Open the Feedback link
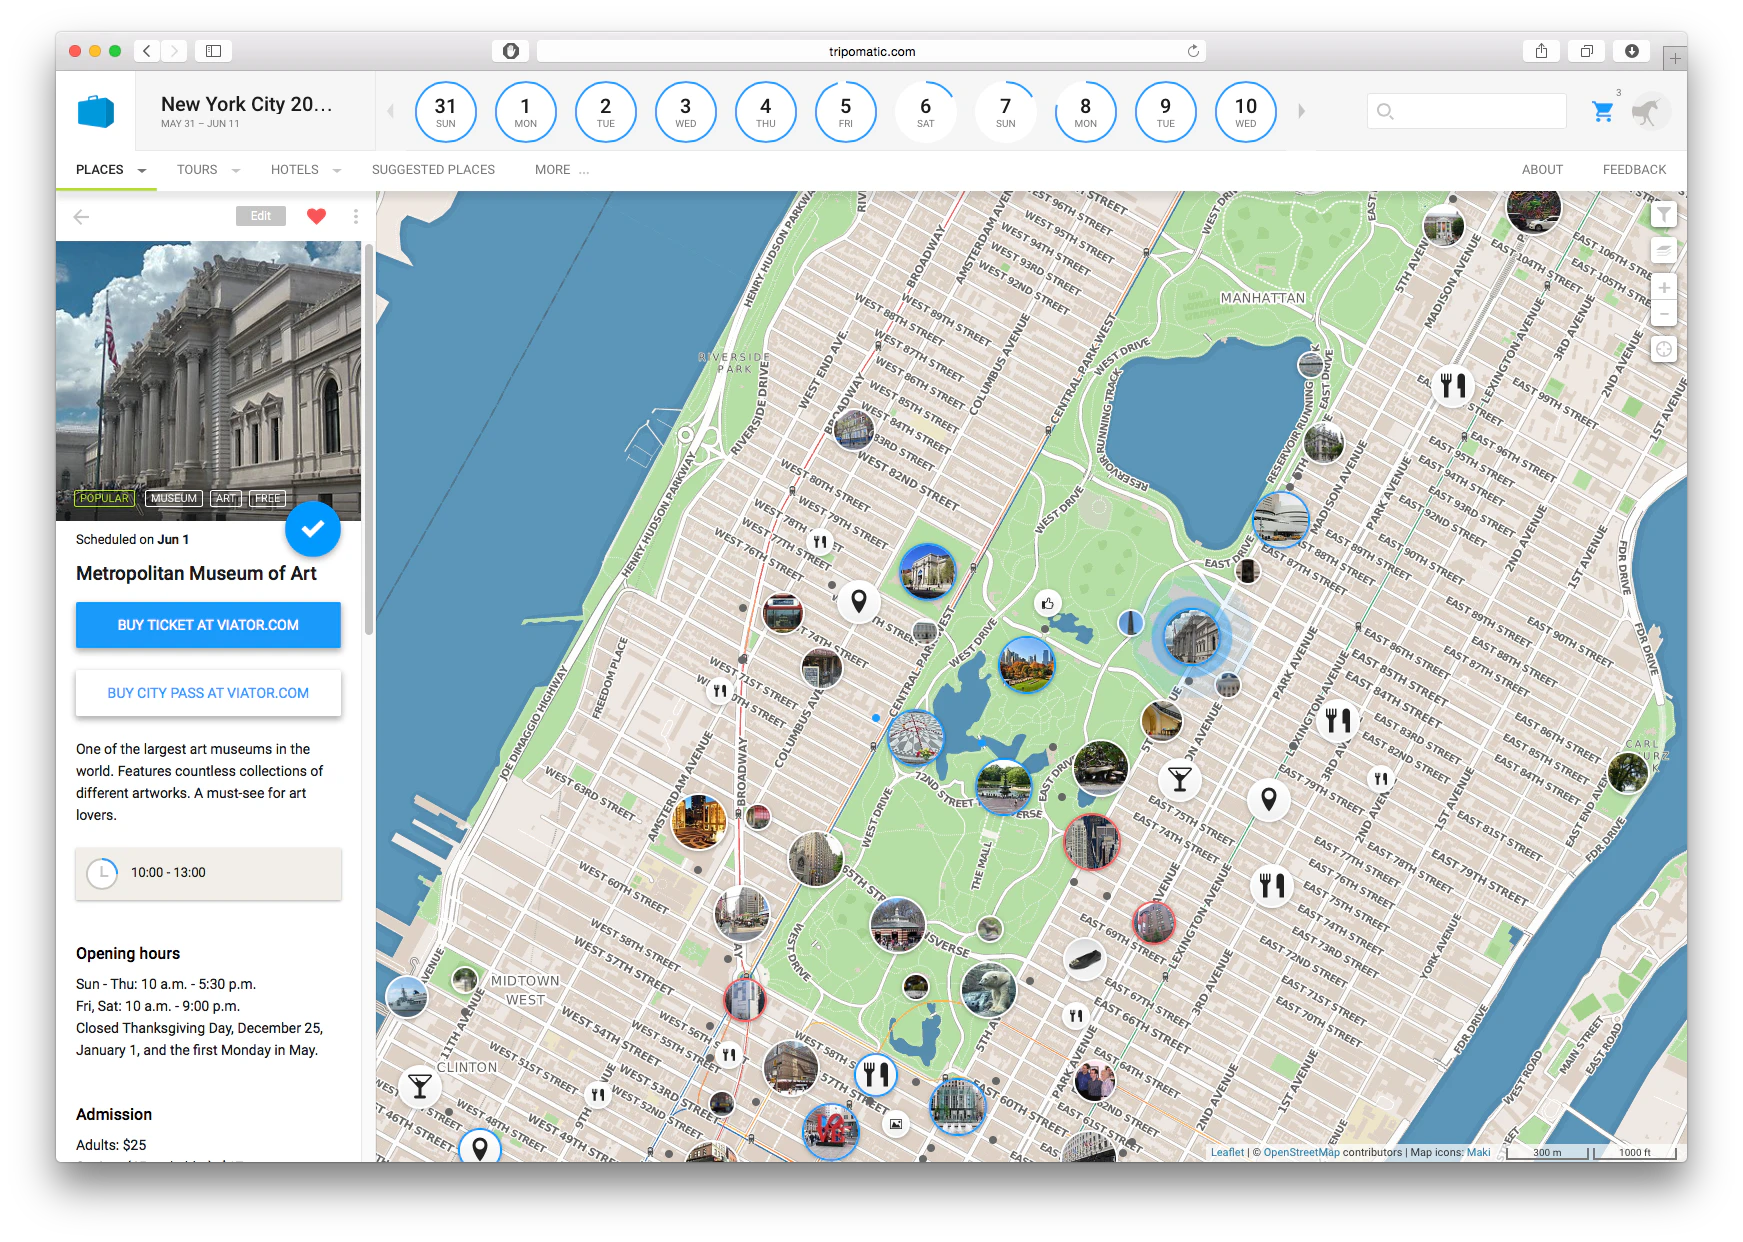The image size is (1743, 1242). click(x=1634, y=170)
